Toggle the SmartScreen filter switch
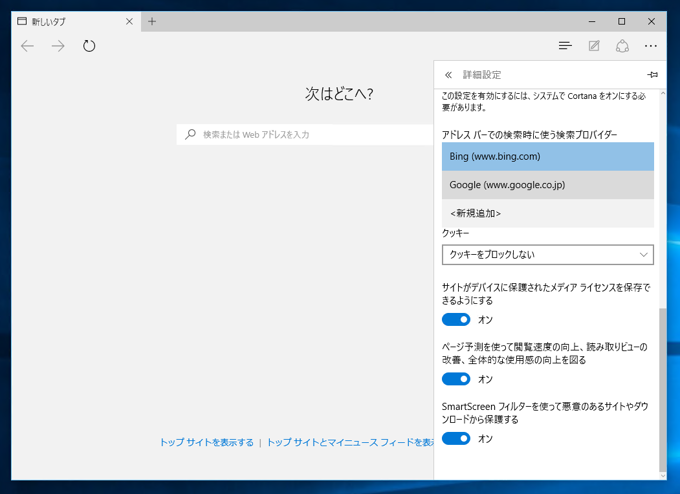Image resolution: width=680 pixels, height=494 pixels. pyautogui.click(x=456, y=438)
